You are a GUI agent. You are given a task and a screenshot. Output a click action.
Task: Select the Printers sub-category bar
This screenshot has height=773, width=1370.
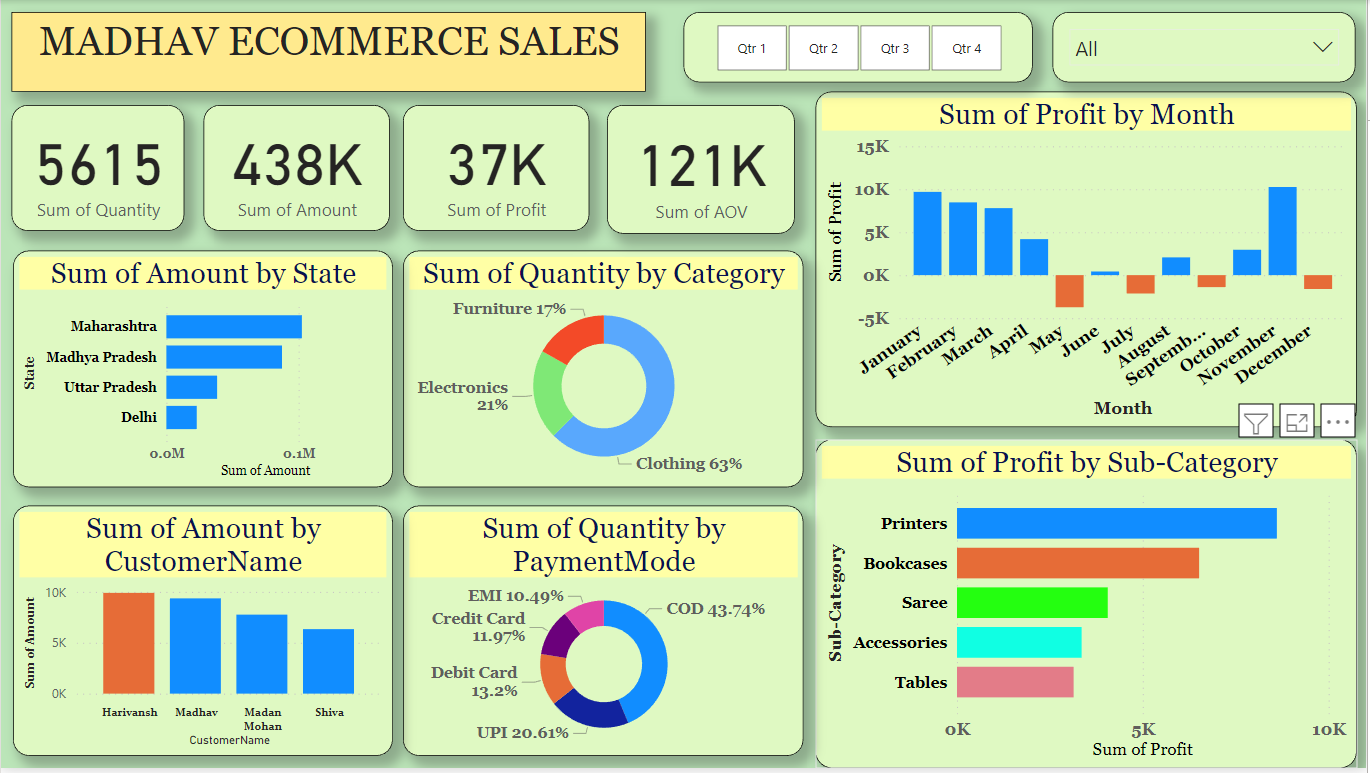[1116, 524]
